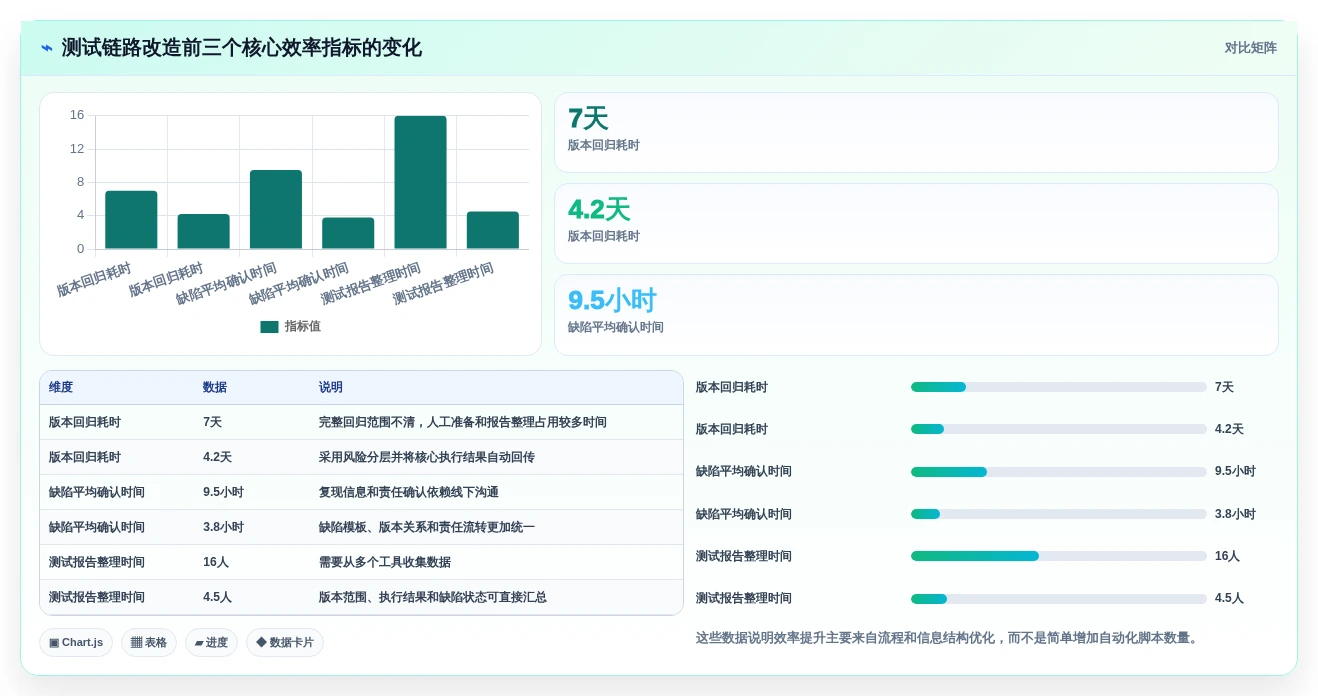This screenshot has width=1318, height=696.
Task: Click the 7天 data card
Action: (x=916, y=133)
